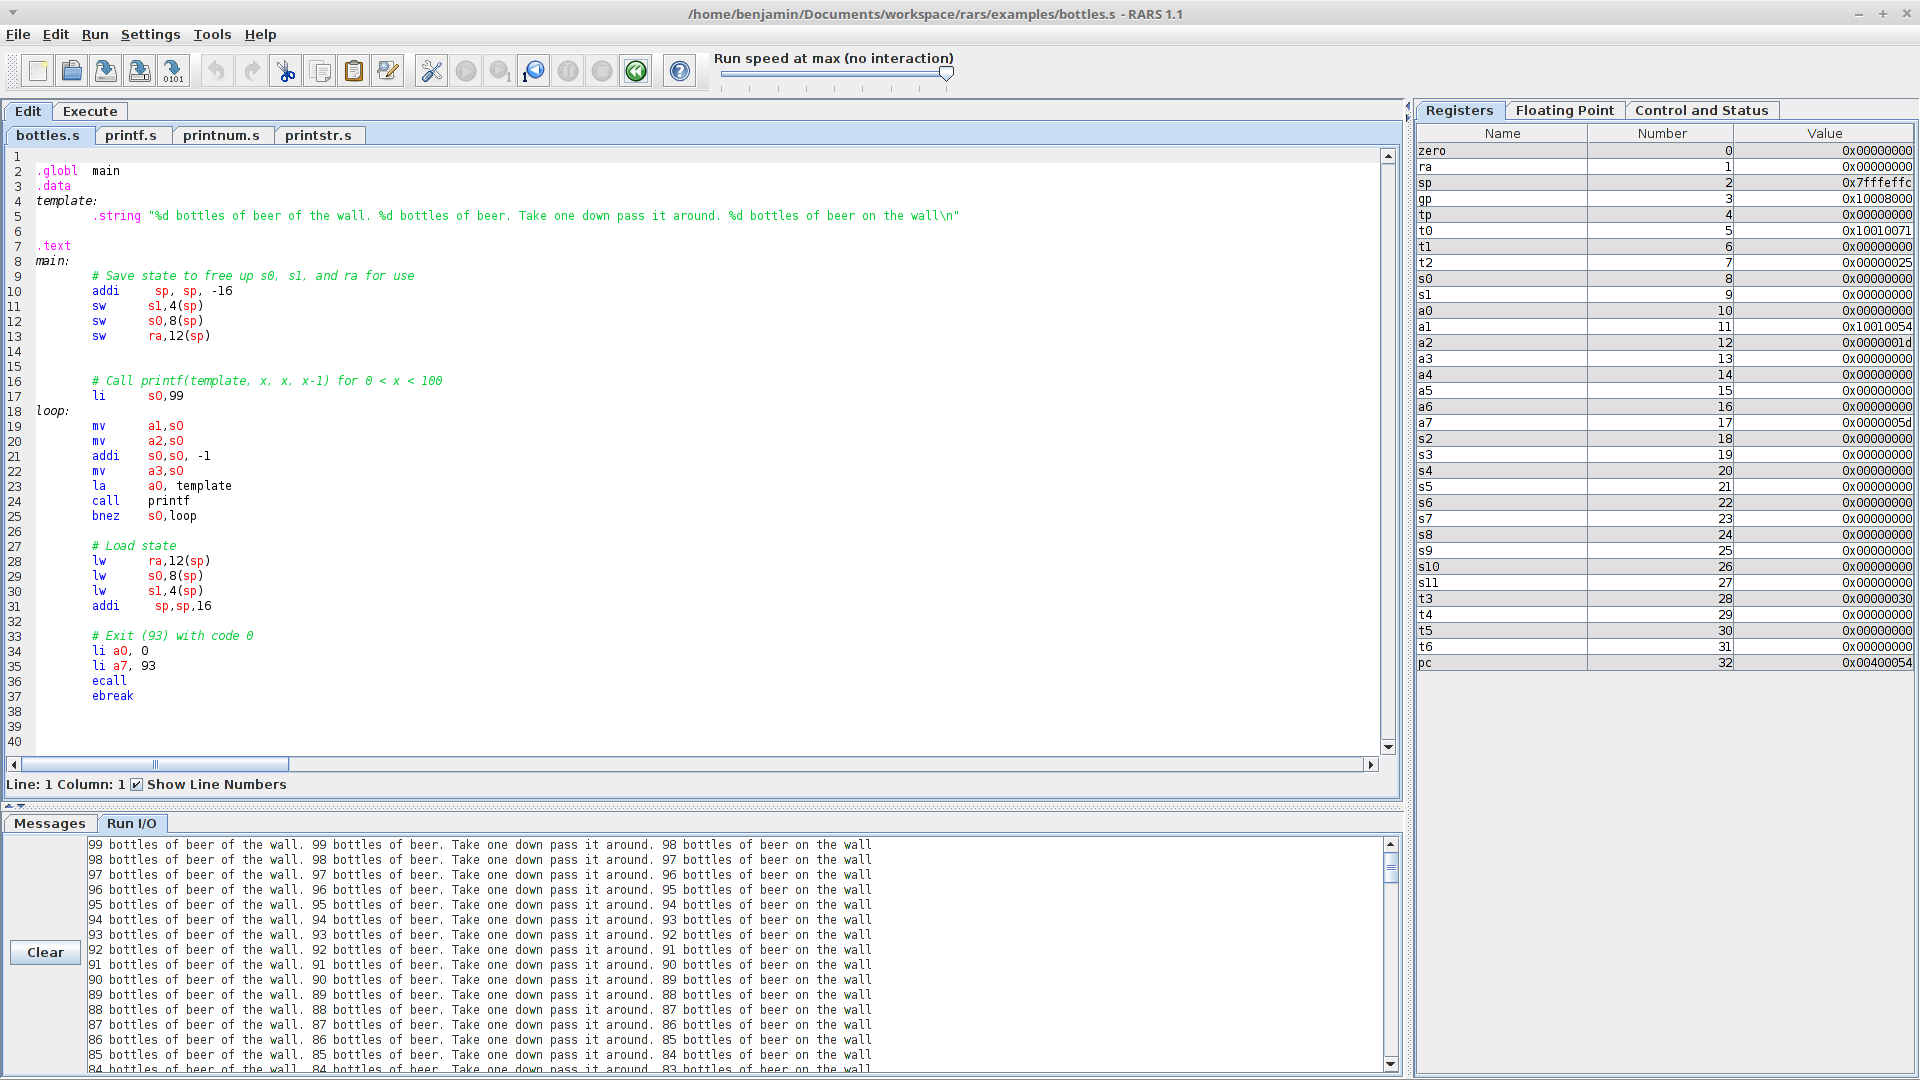Screen dimensions: 1920x1080
Task: Click the Paste clipboard icon
Action: tap(354, 71)
